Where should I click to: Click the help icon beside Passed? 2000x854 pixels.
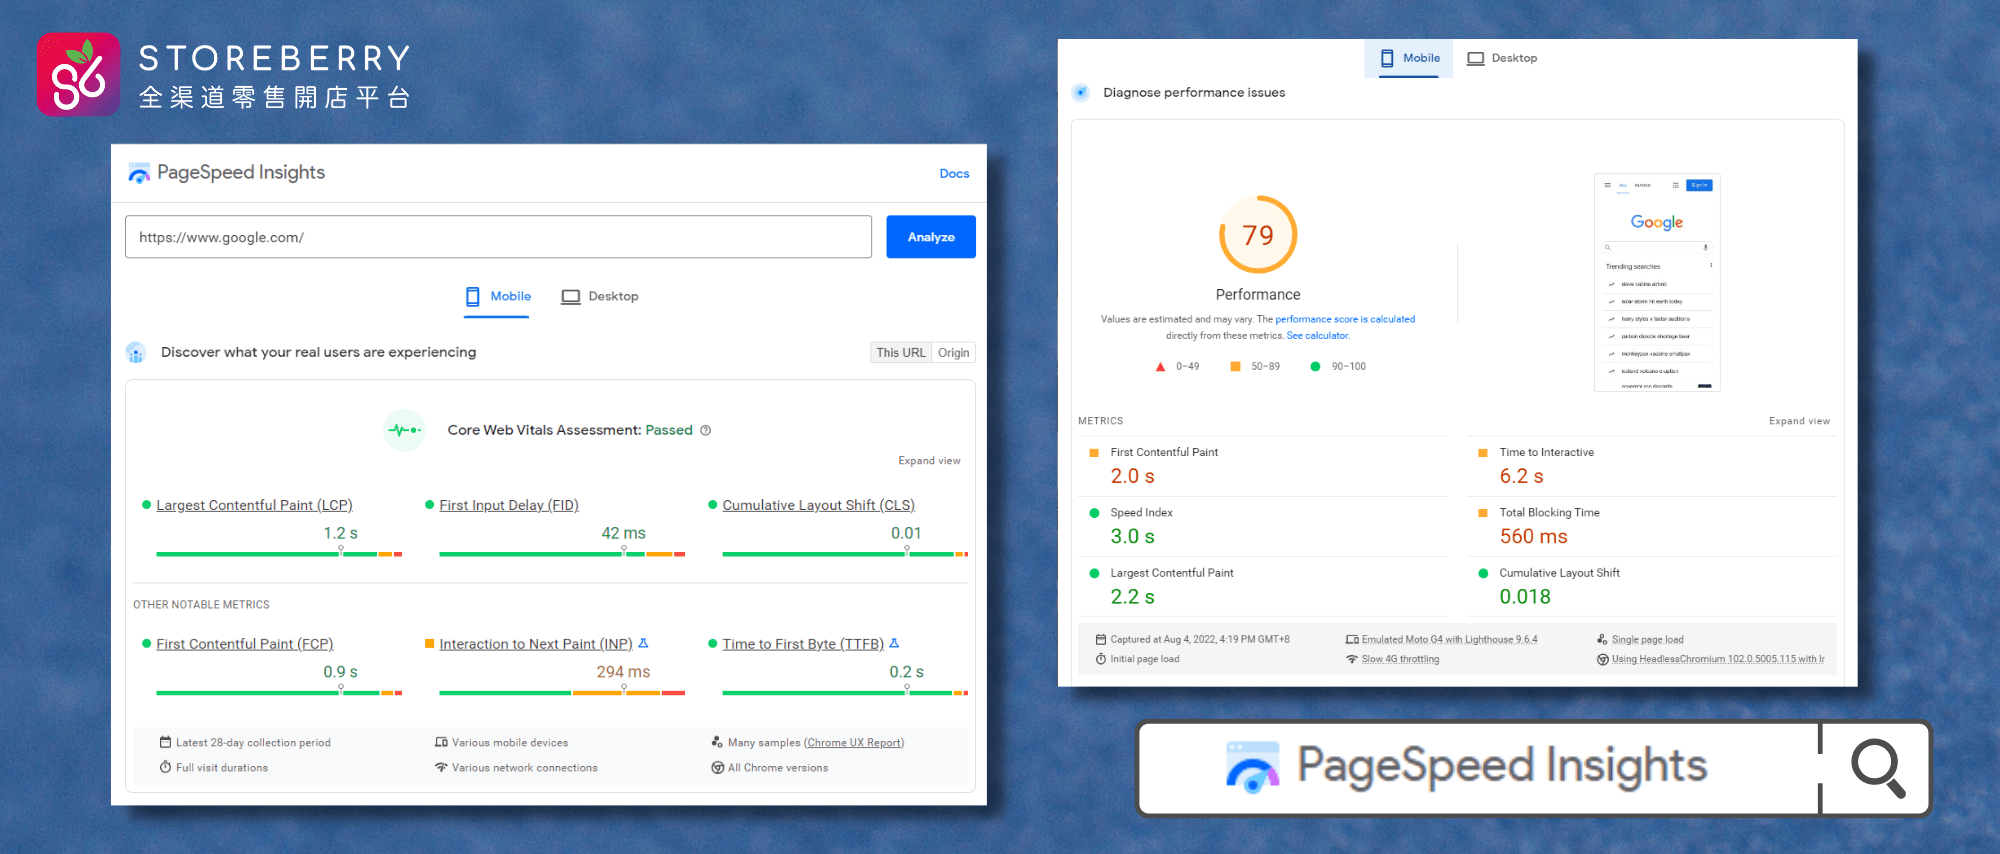pos(705,431)
